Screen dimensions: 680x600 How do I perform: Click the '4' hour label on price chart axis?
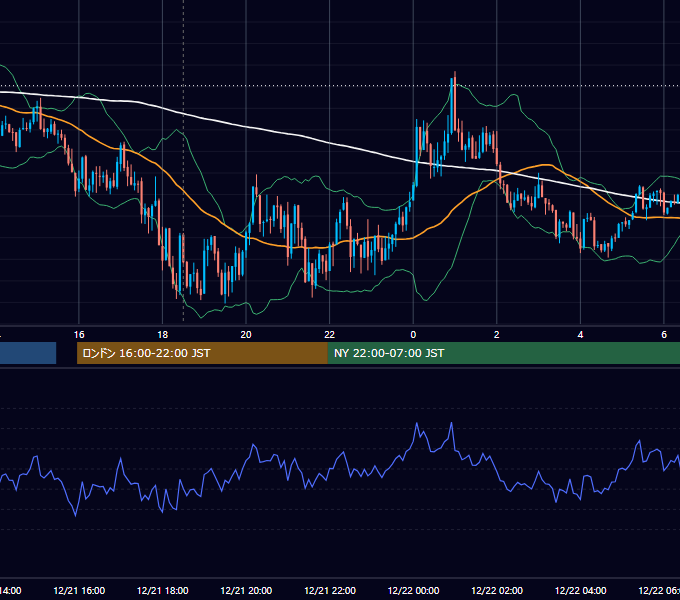[580, 335]
